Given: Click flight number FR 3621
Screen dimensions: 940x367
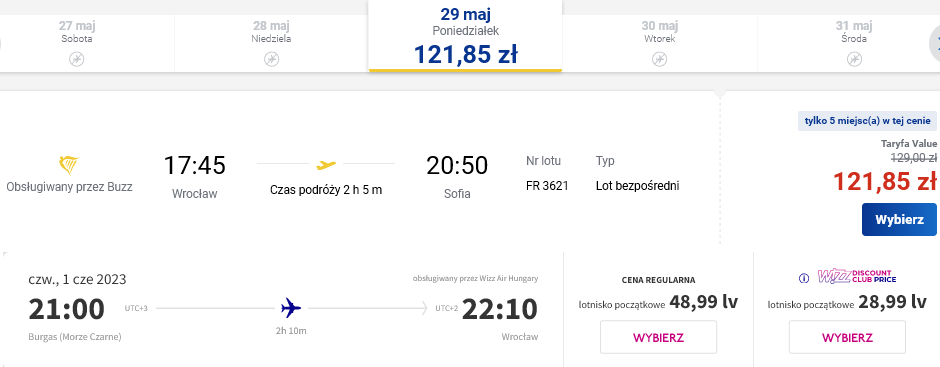Looking at the screenshot, I should click(547, 186).
